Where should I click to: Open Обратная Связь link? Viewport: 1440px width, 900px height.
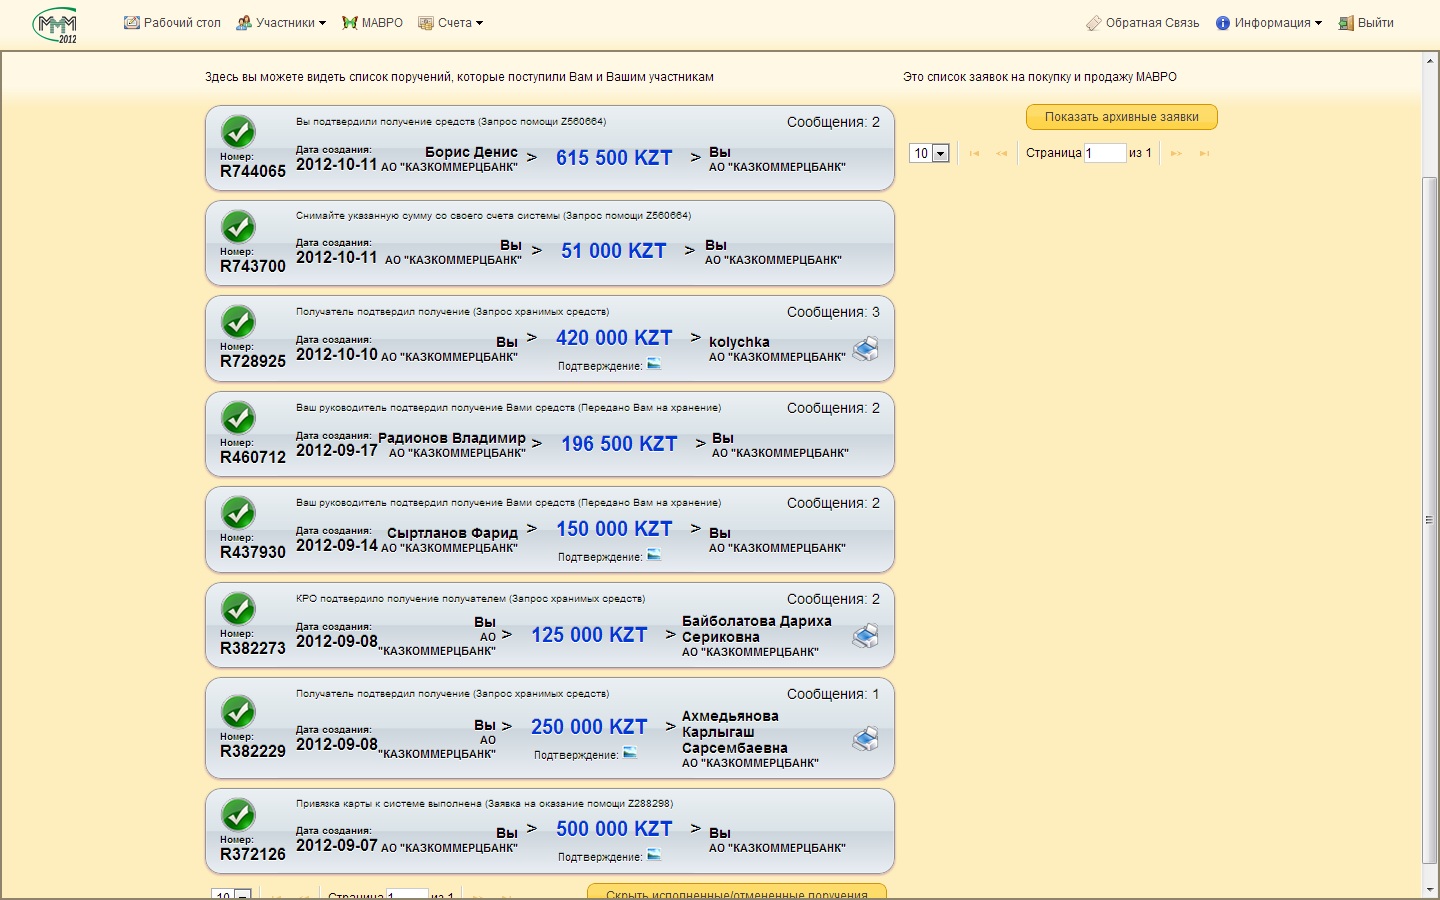(1142, 23)
